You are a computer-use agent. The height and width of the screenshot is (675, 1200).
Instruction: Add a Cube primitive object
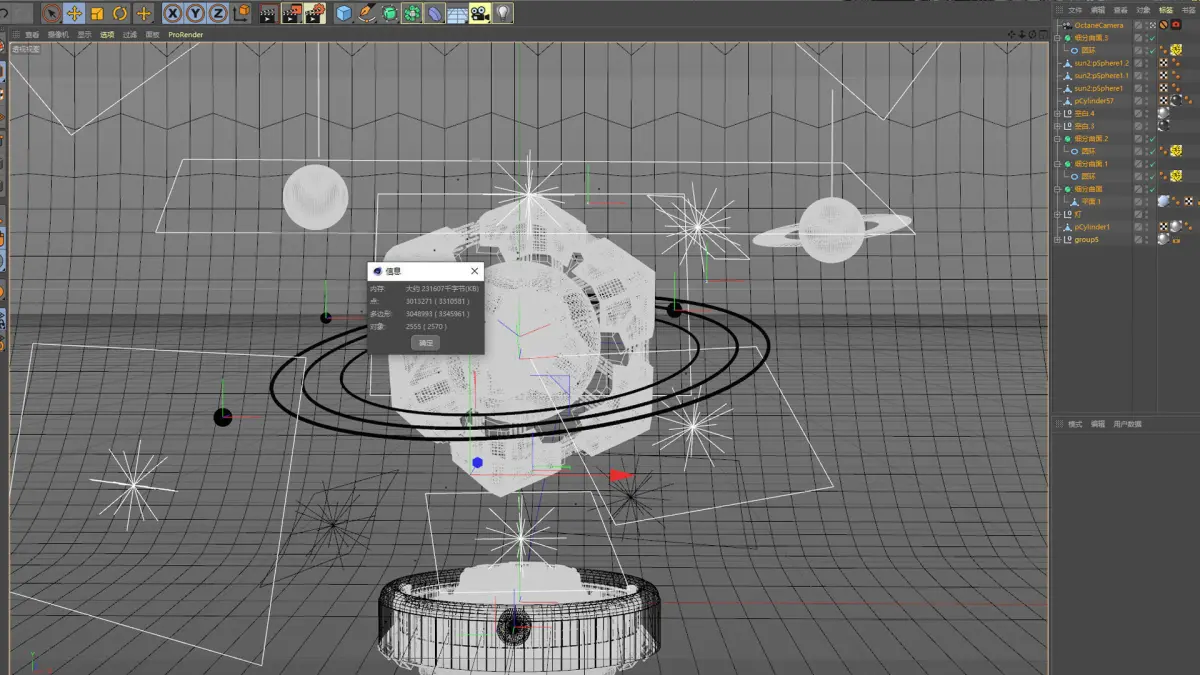coord(344,13)
